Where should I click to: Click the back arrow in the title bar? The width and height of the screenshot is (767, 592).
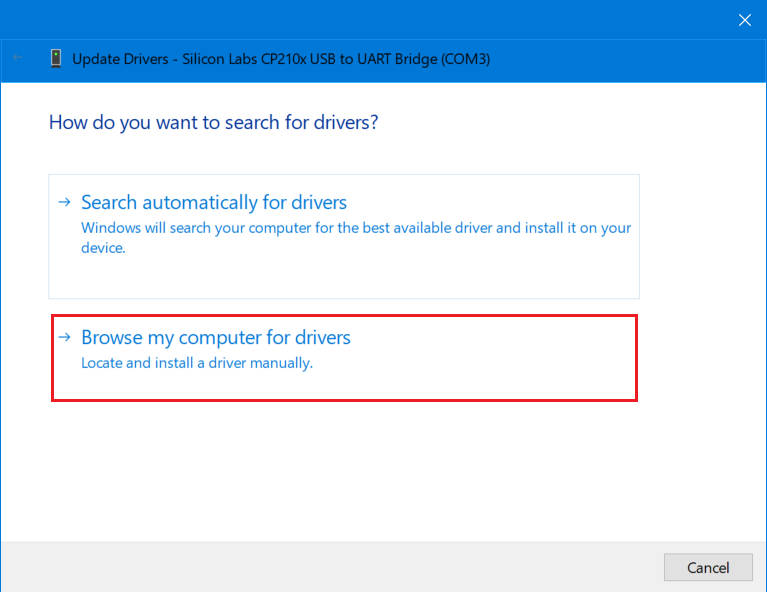tap(17, 58)
